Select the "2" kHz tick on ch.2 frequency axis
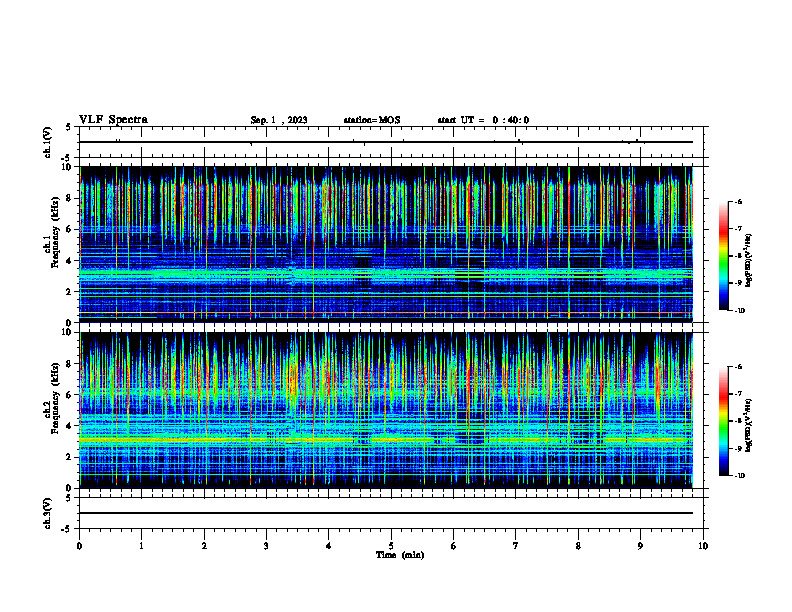 69,457
